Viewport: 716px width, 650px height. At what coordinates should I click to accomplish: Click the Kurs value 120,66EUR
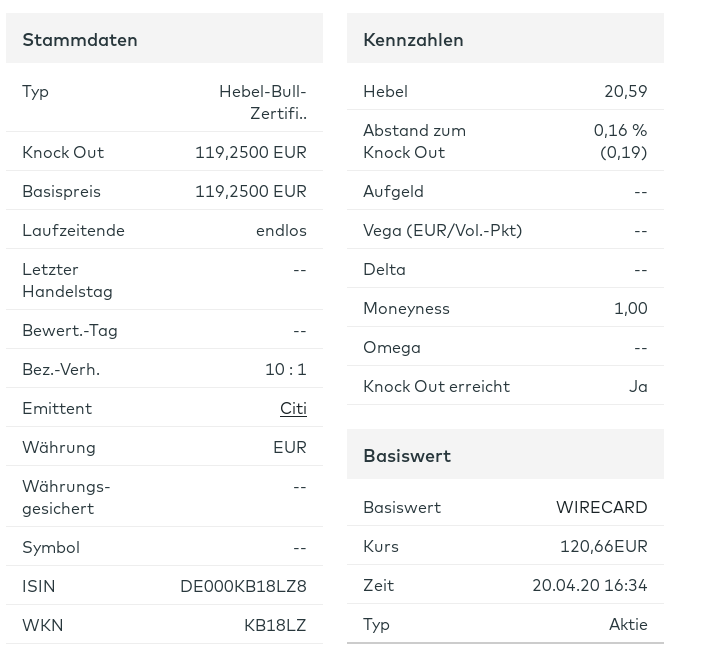tap(603, 546)
